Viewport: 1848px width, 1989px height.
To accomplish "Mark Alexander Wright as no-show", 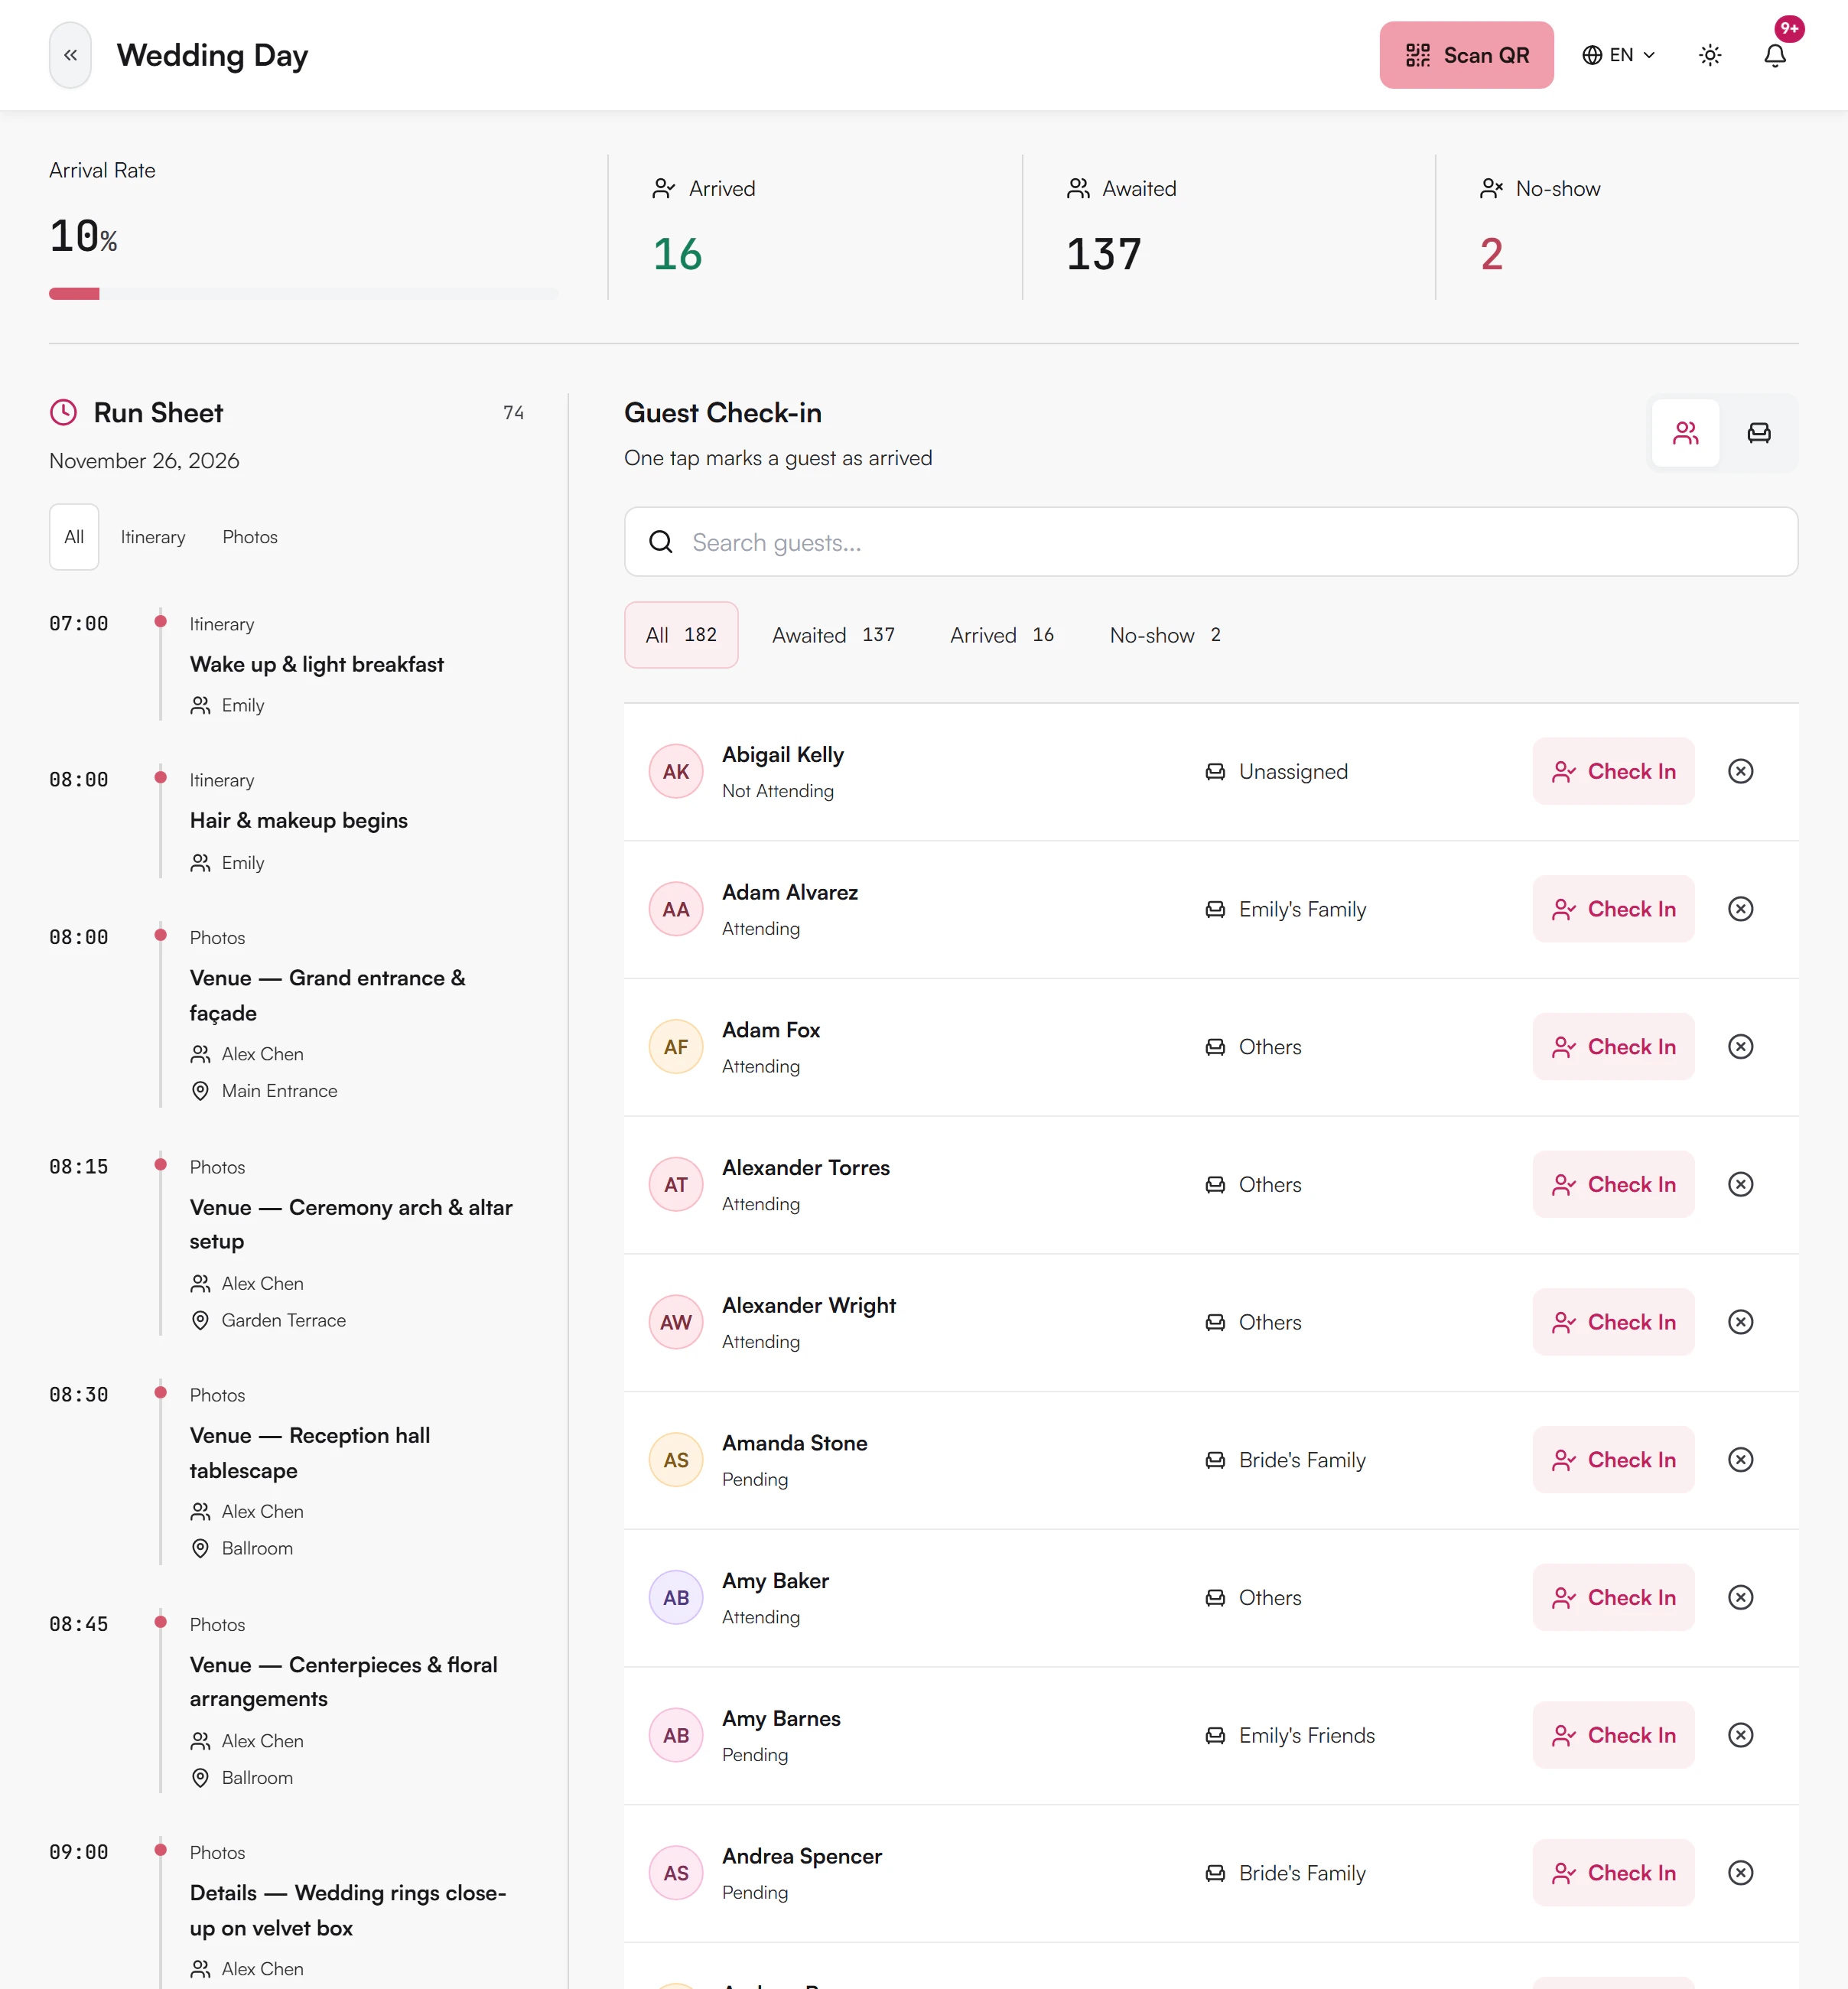I will coord(1740,1322).
